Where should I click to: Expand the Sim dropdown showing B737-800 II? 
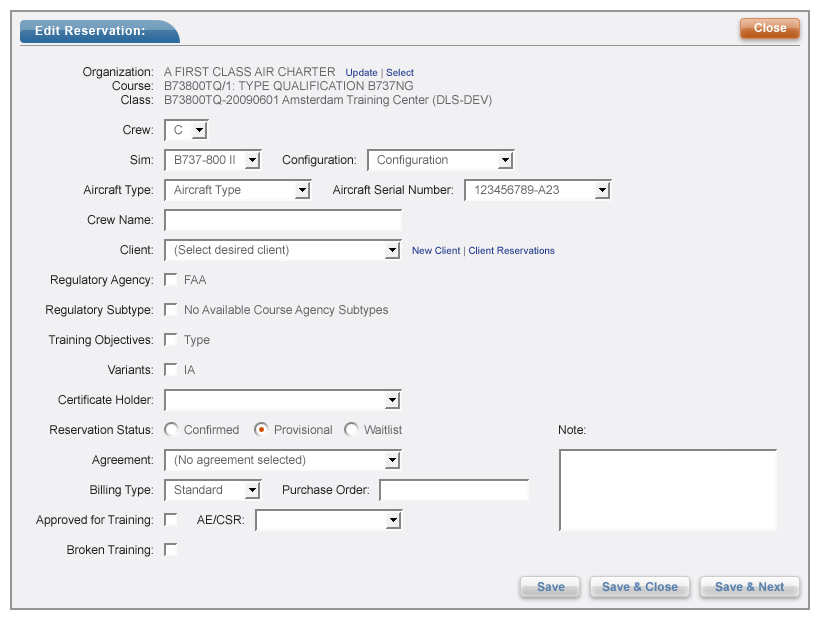point(212,160)
